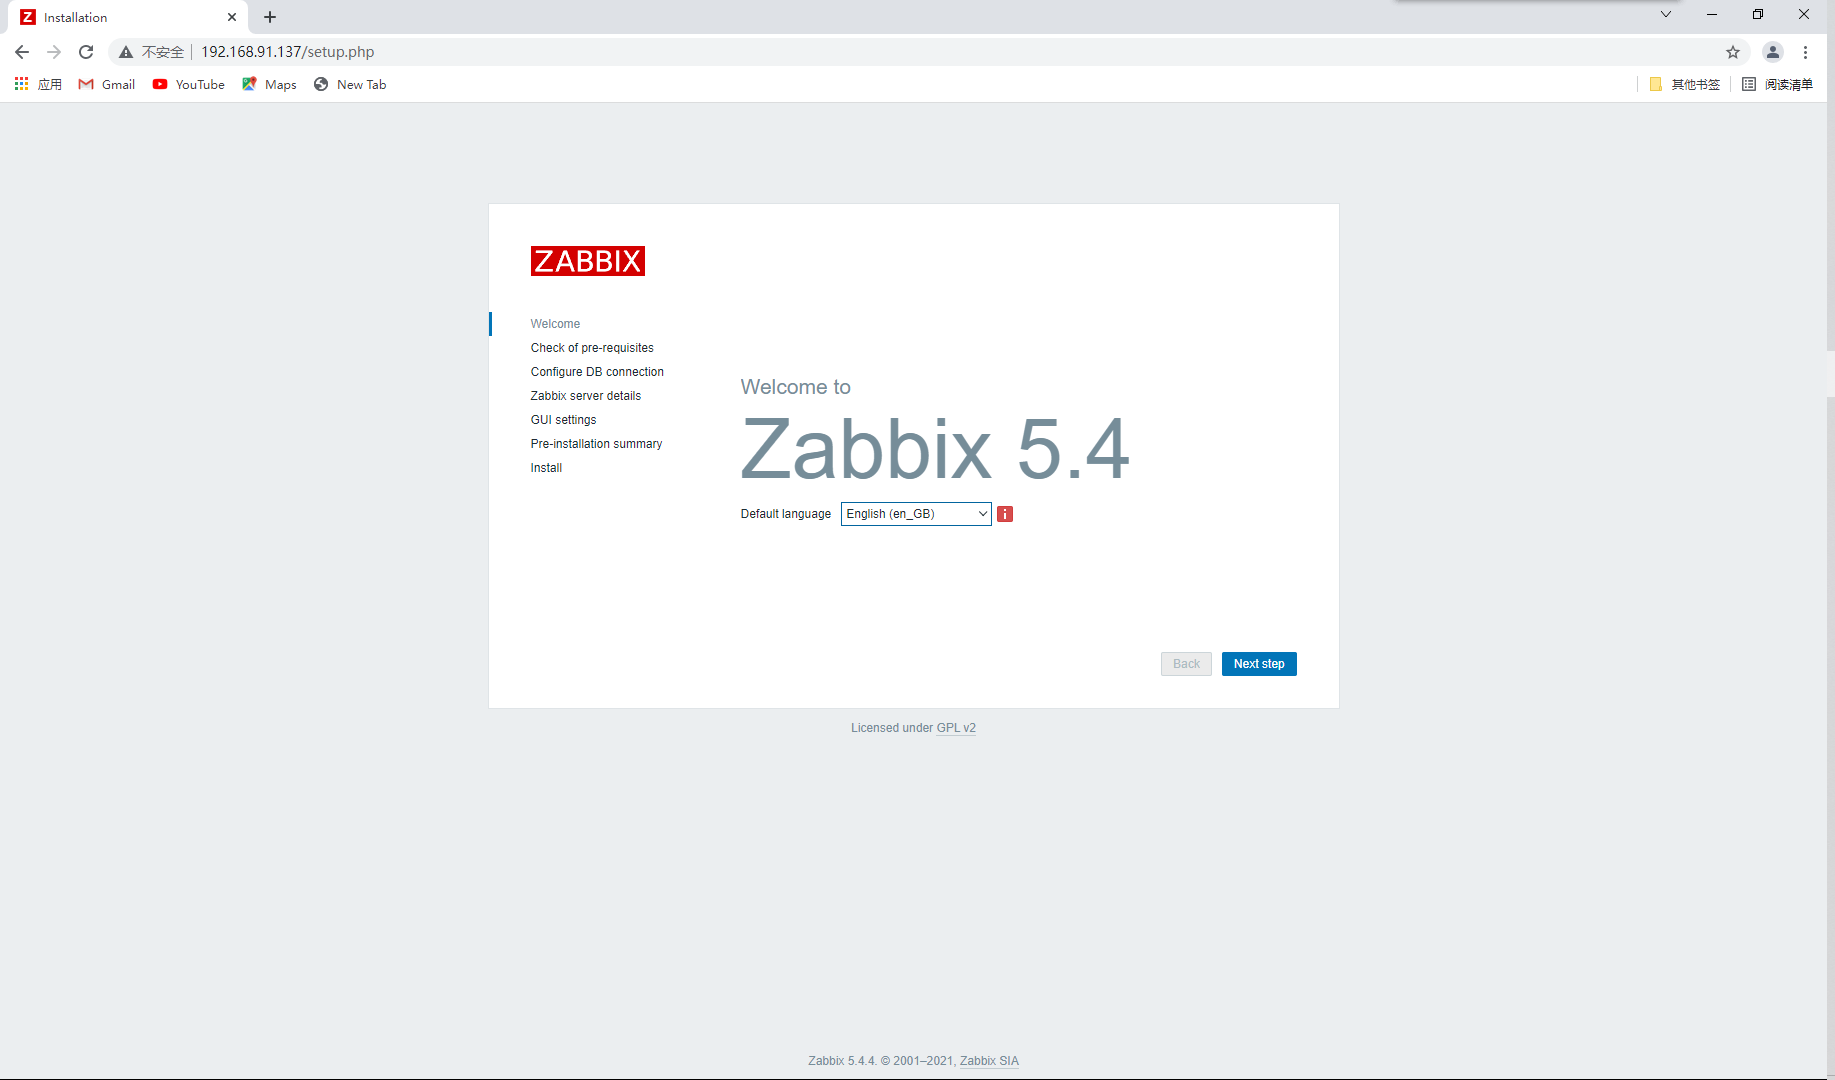The image size is (1835, 1080).
Task: Click the browser back arrow
Action: coord(22,52)
